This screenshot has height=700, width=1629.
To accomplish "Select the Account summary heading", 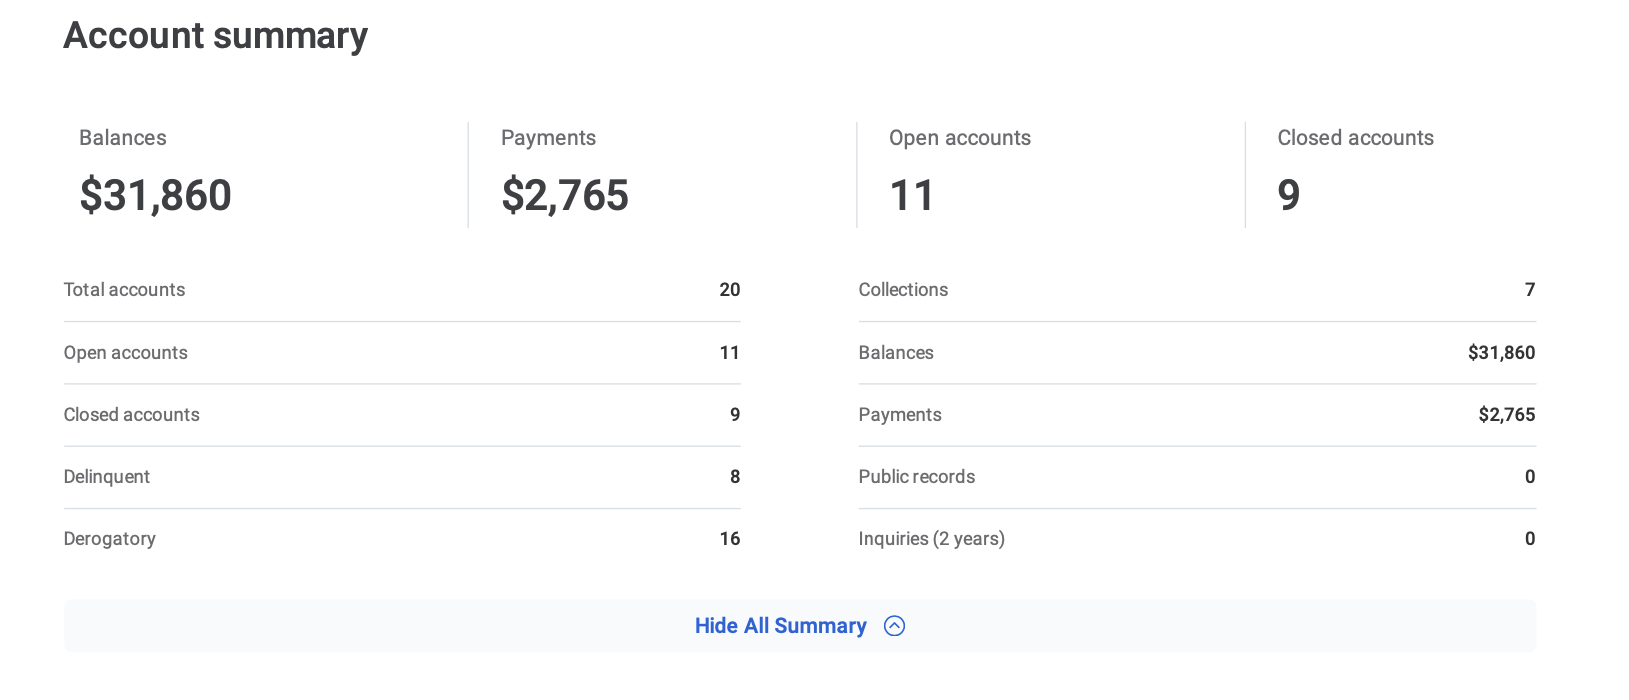I will 216,36.
